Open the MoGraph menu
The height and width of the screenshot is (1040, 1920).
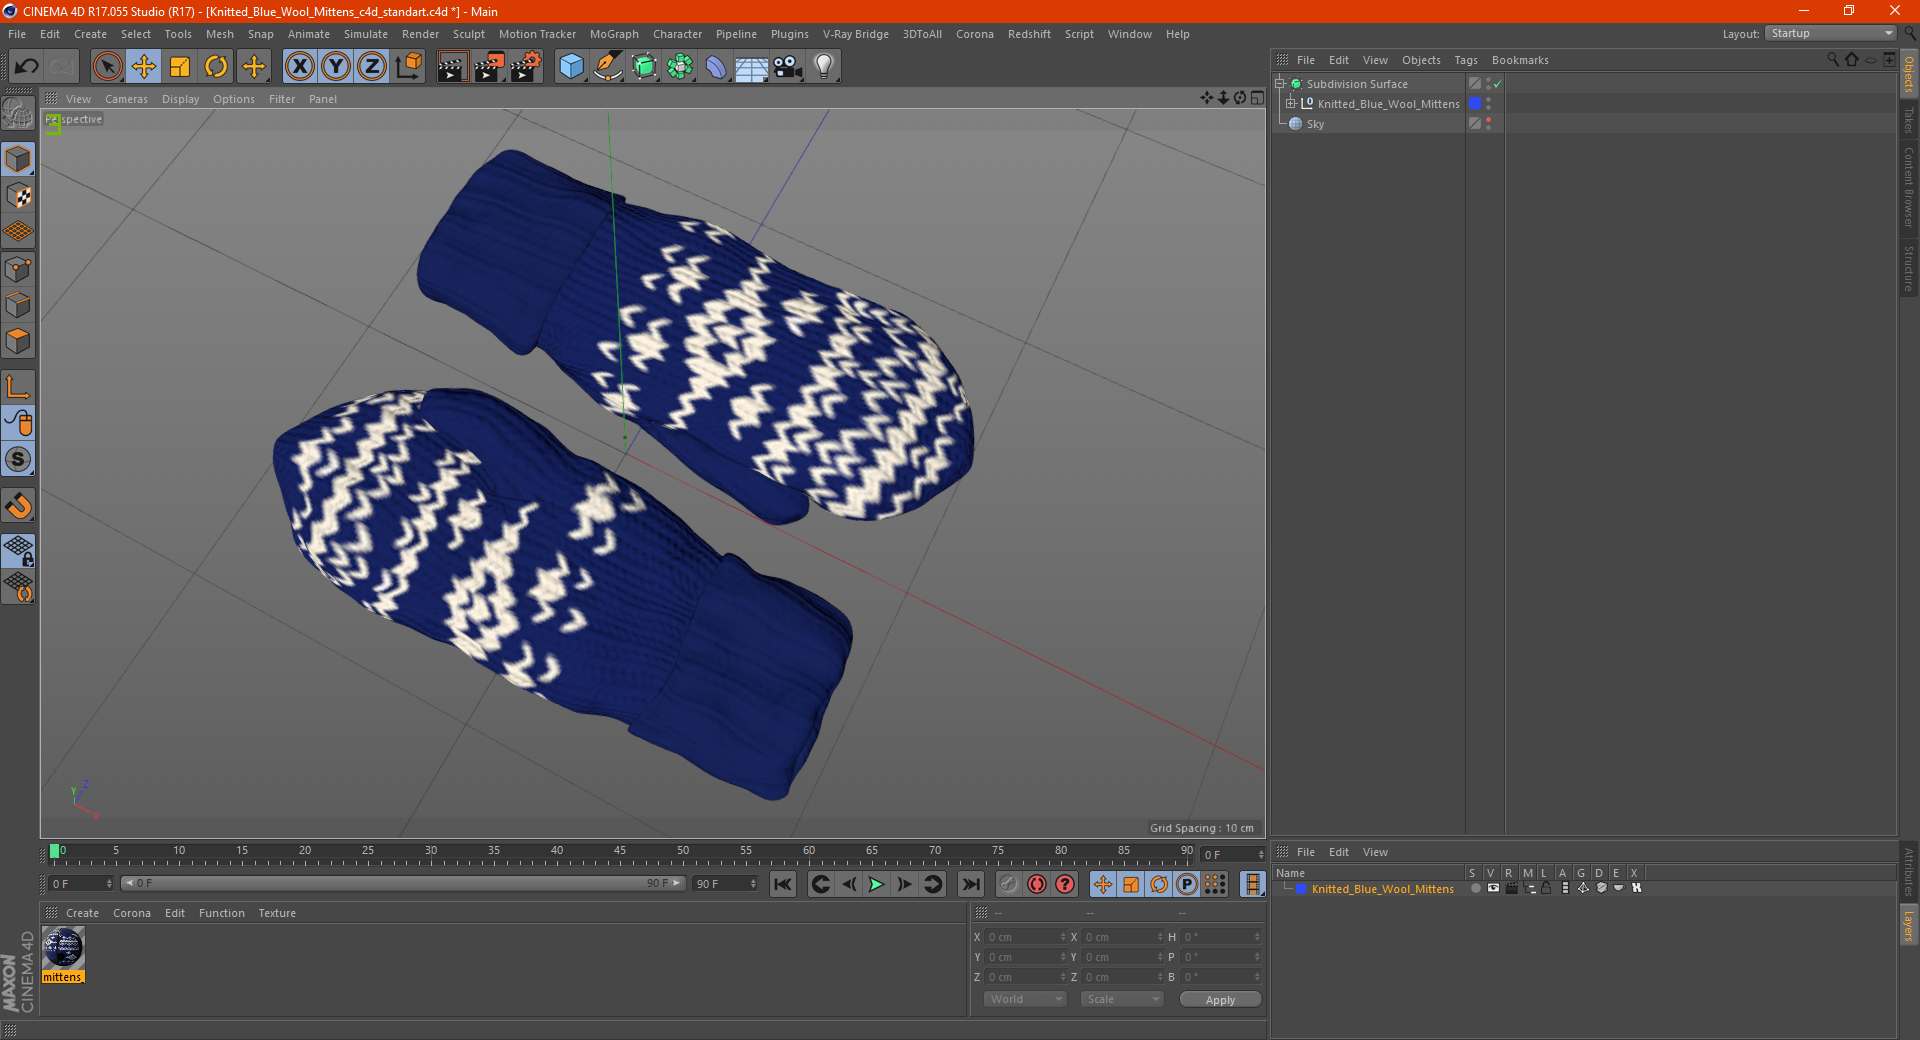click(x=614, y=34)
